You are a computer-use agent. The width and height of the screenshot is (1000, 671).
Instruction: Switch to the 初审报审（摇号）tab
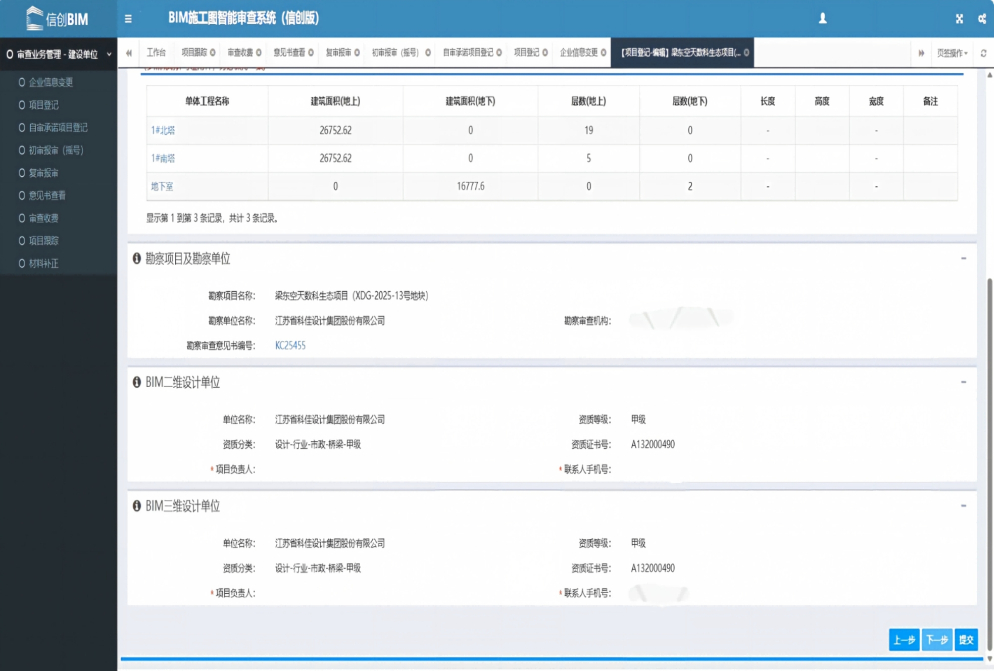point(395,52)
